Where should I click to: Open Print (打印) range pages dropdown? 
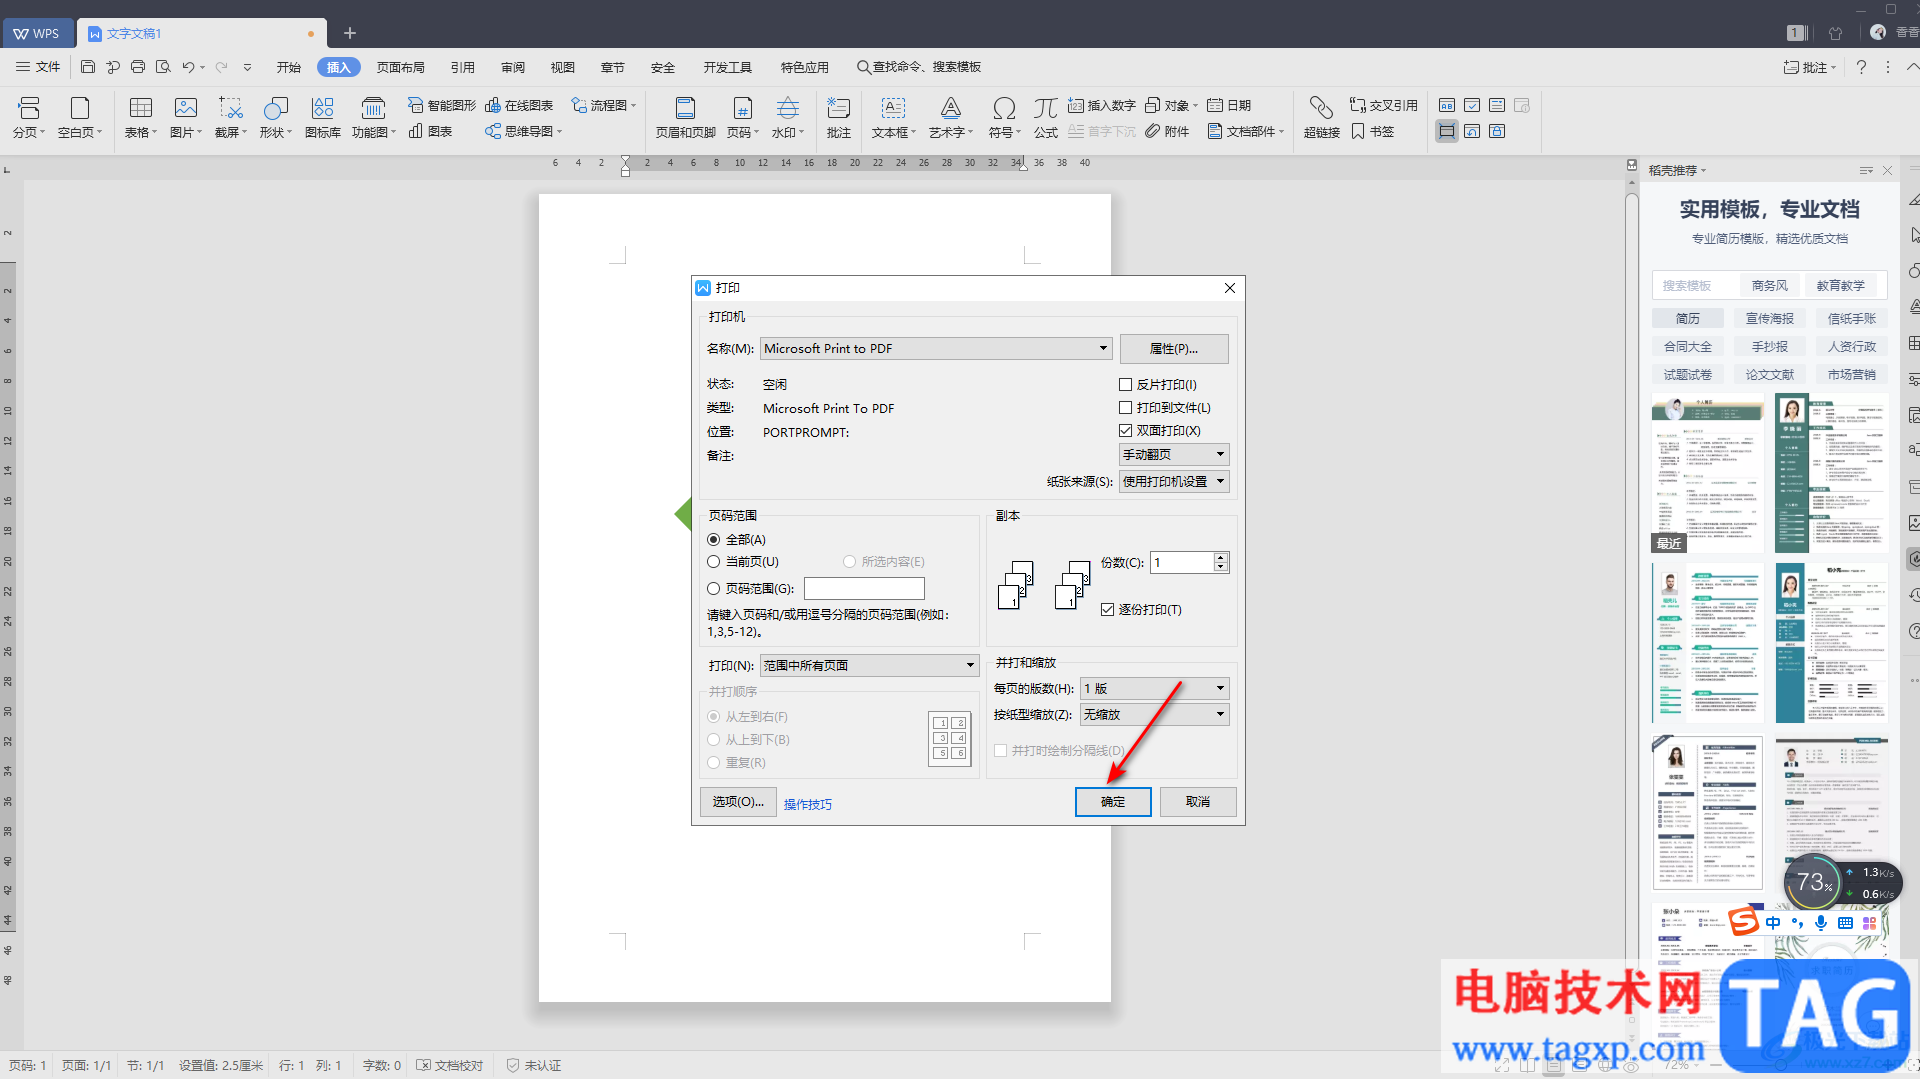869,665
